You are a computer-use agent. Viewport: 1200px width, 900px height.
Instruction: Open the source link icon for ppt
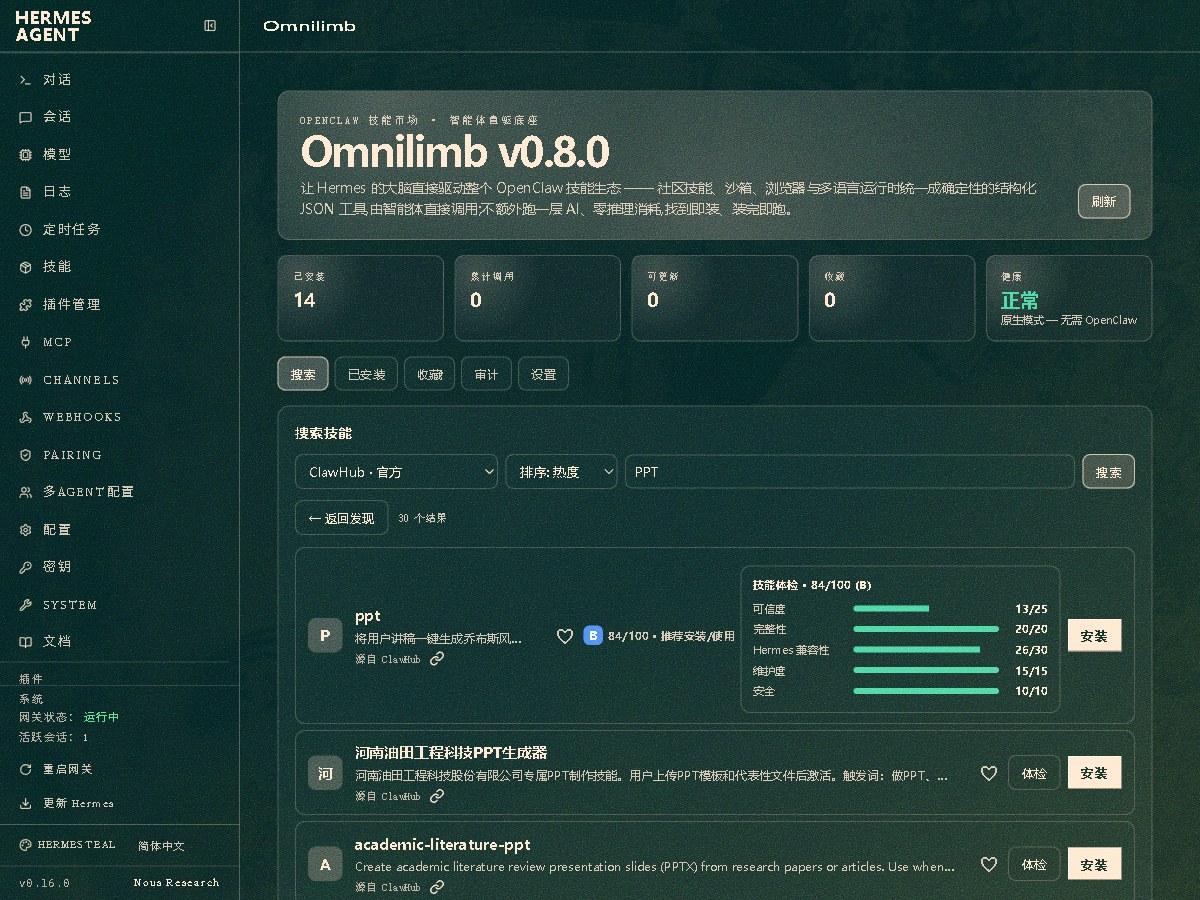(x=437, y=659)
